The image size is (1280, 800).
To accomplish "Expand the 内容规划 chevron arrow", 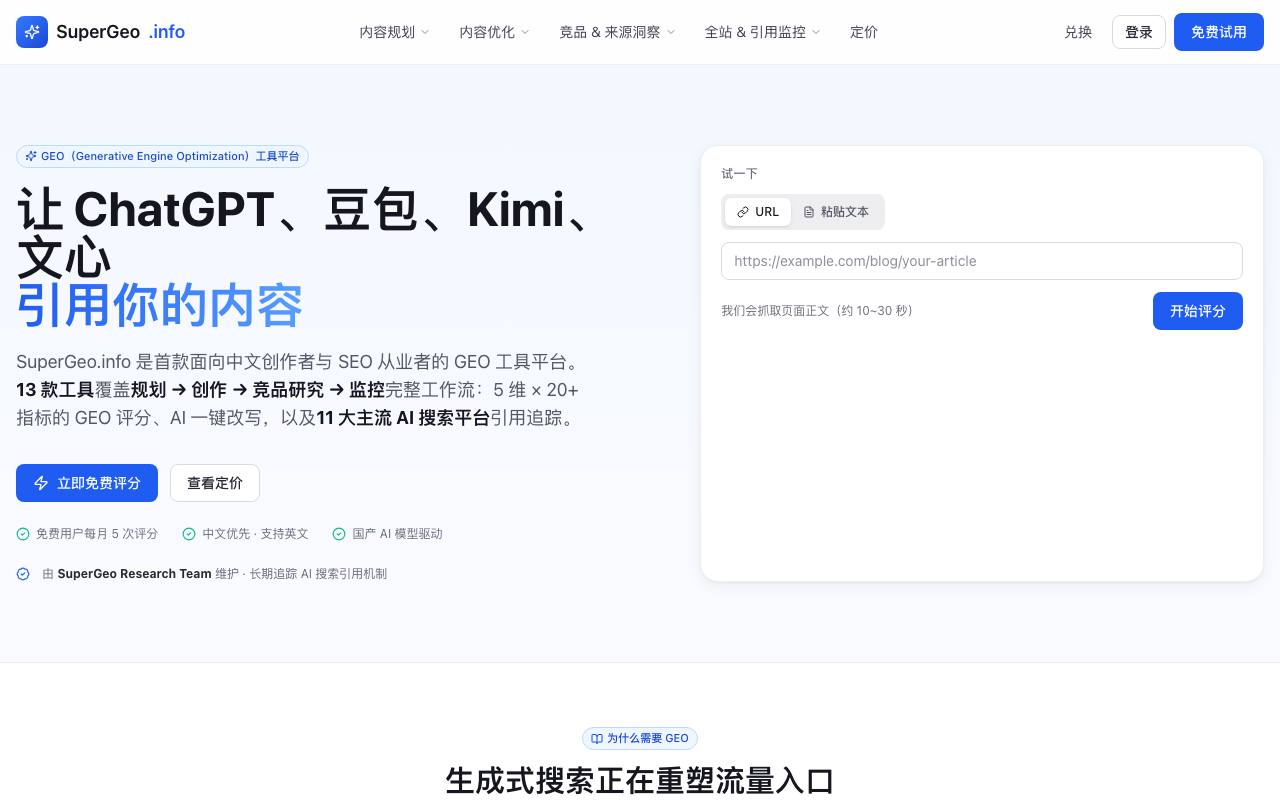I will tap(425, 32).
